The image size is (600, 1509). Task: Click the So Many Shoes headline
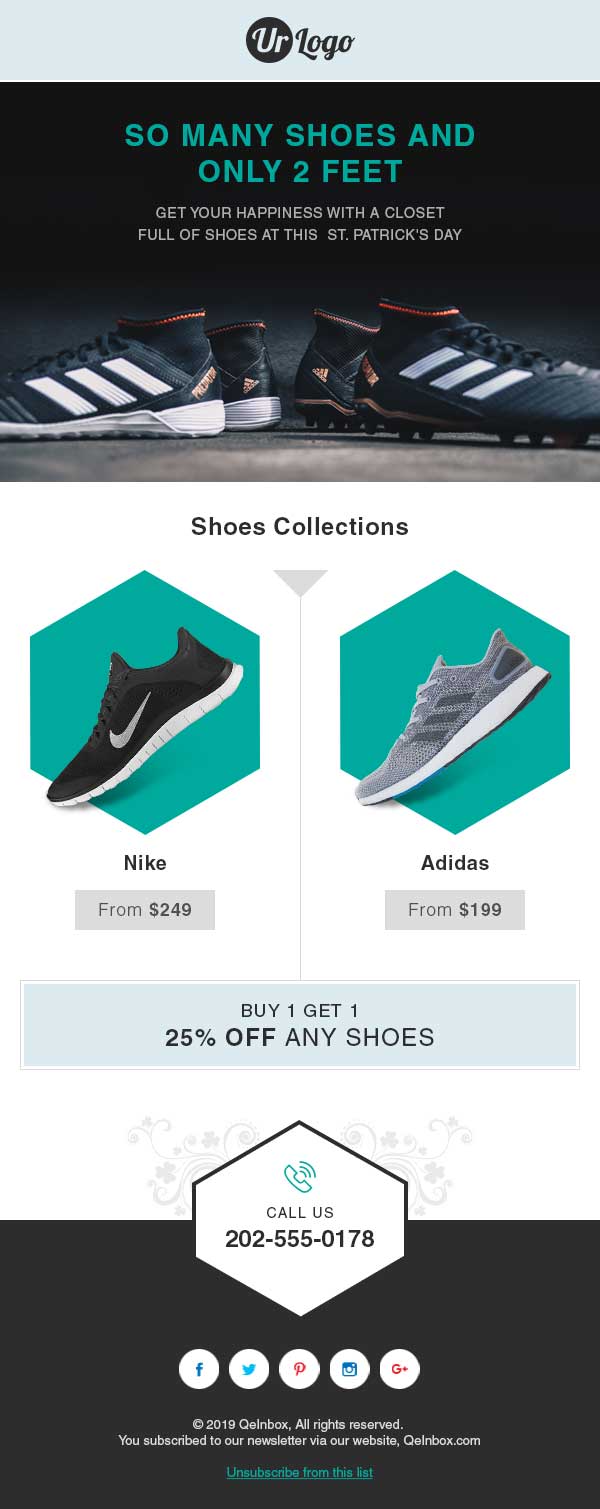300,153
